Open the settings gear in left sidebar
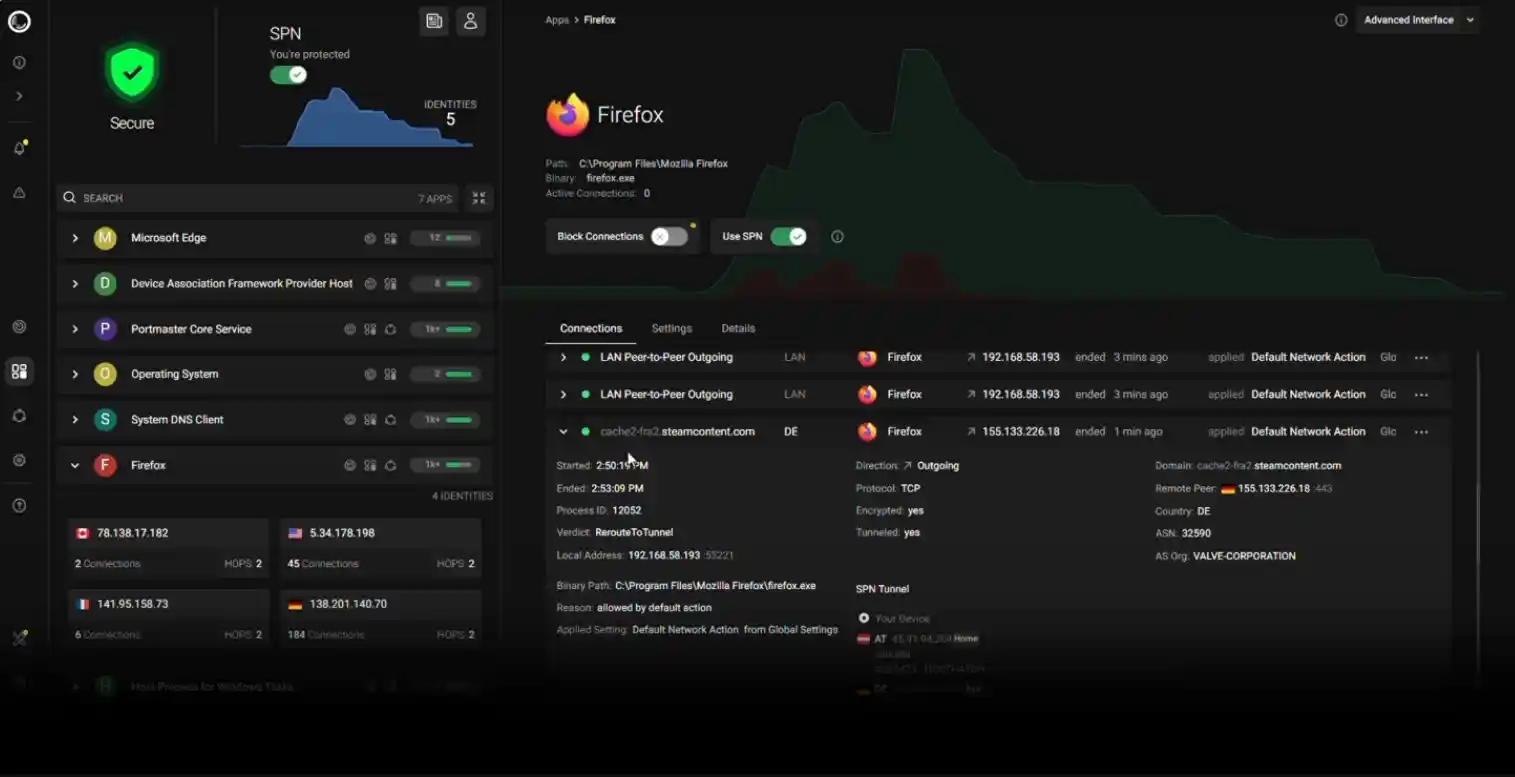 [x=19, y=460]
